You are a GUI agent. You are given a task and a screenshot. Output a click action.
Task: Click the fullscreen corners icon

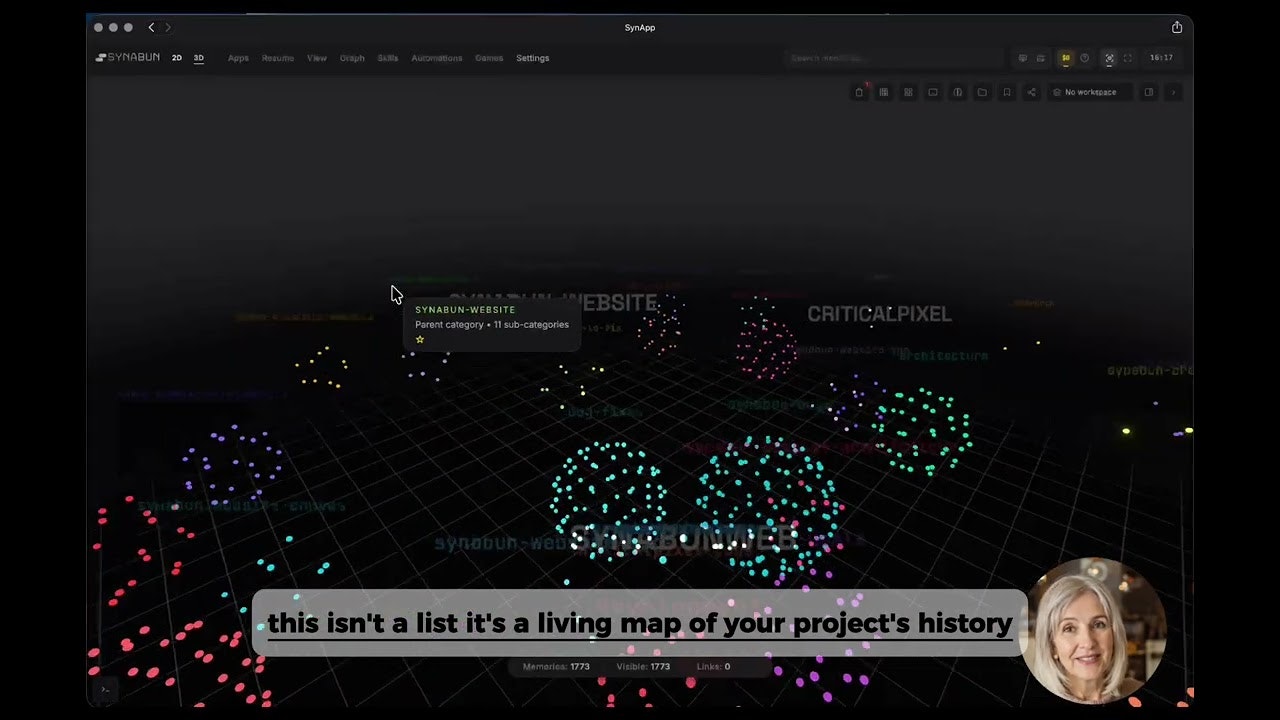click(1128, 58)
